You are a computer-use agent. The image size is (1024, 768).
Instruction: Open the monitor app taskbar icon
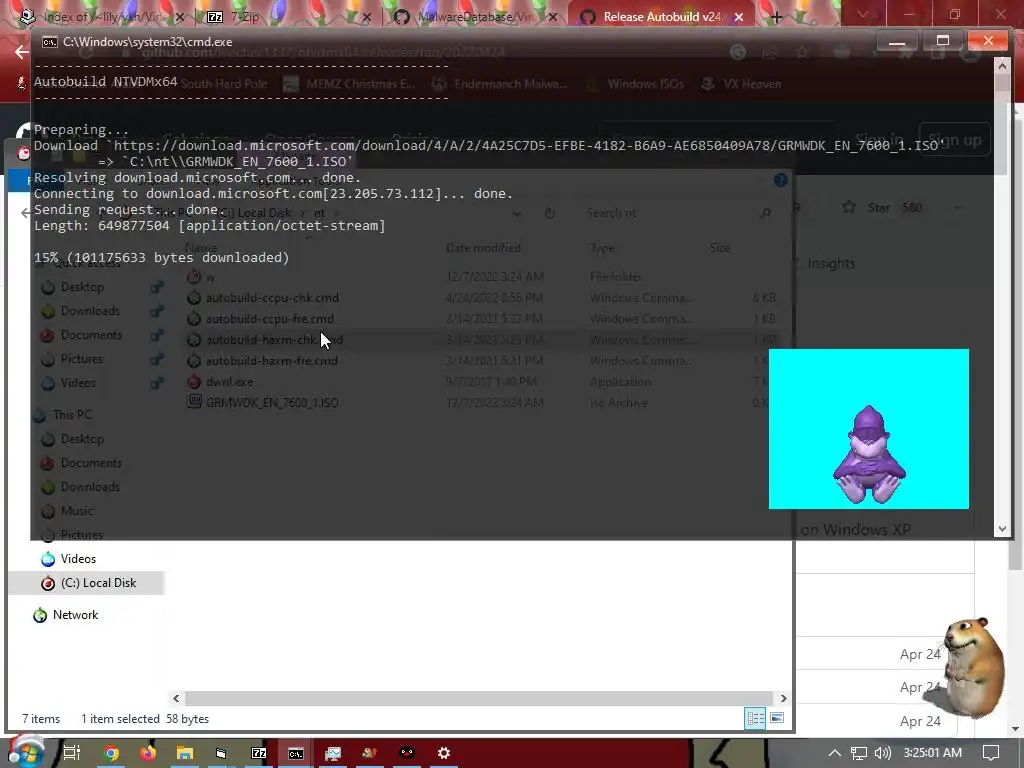click(x=333, y=753)
